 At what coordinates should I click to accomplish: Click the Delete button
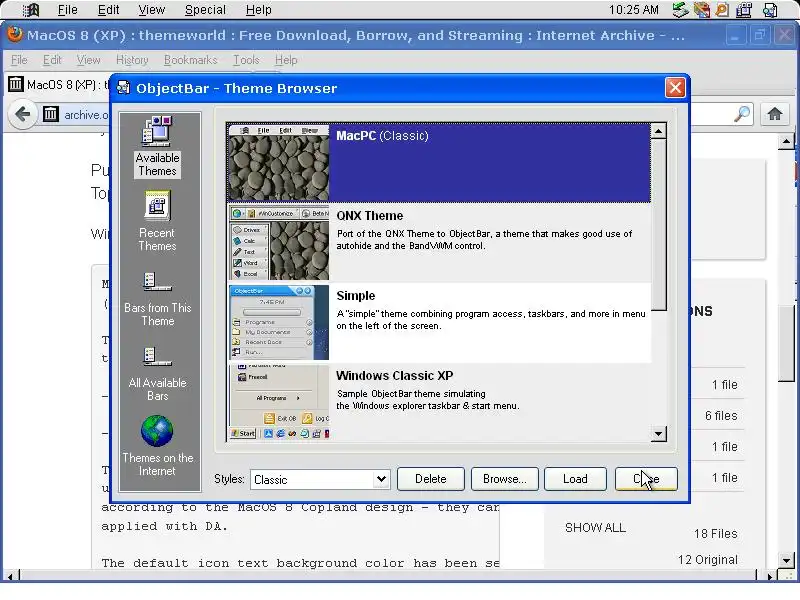(x=431, y=479)
